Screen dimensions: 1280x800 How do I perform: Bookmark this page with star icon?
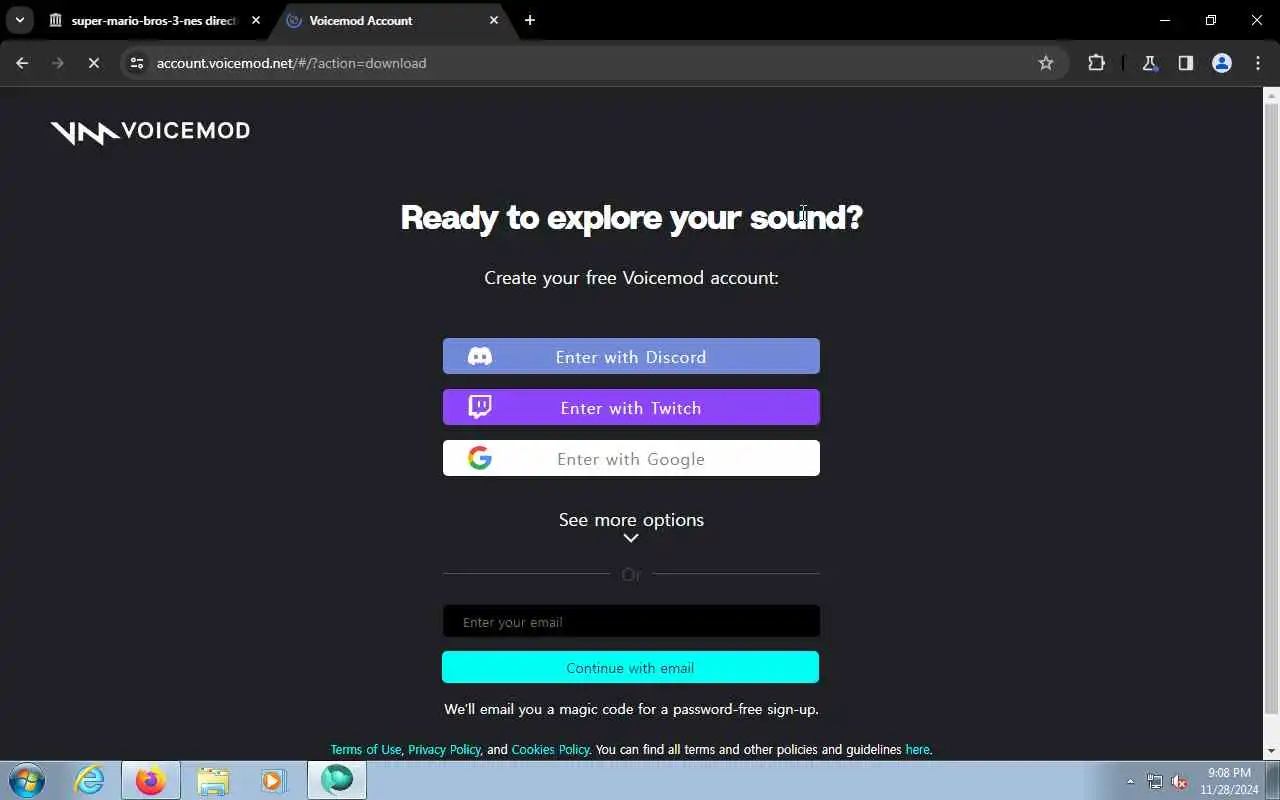[1046, 63]
